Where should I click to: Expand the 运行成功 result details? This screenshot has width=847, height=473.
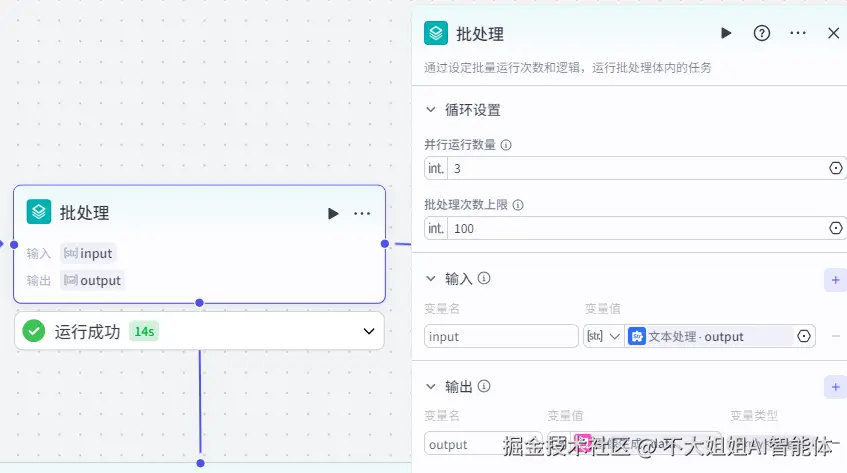(x=369, y=331)
